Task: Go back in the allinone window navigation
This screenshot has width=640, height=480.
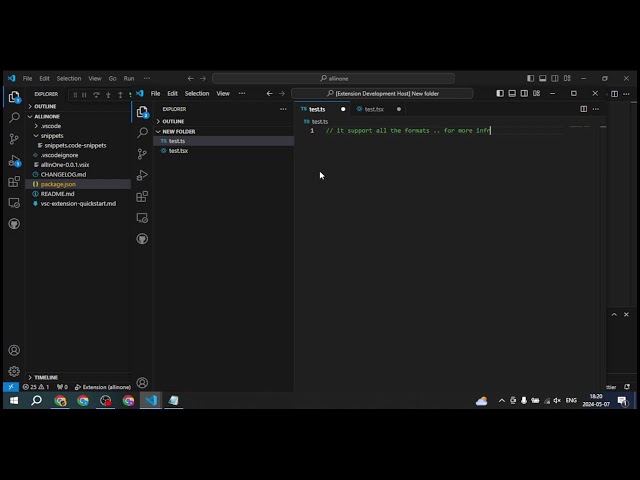Action: (x=191, y=78)
